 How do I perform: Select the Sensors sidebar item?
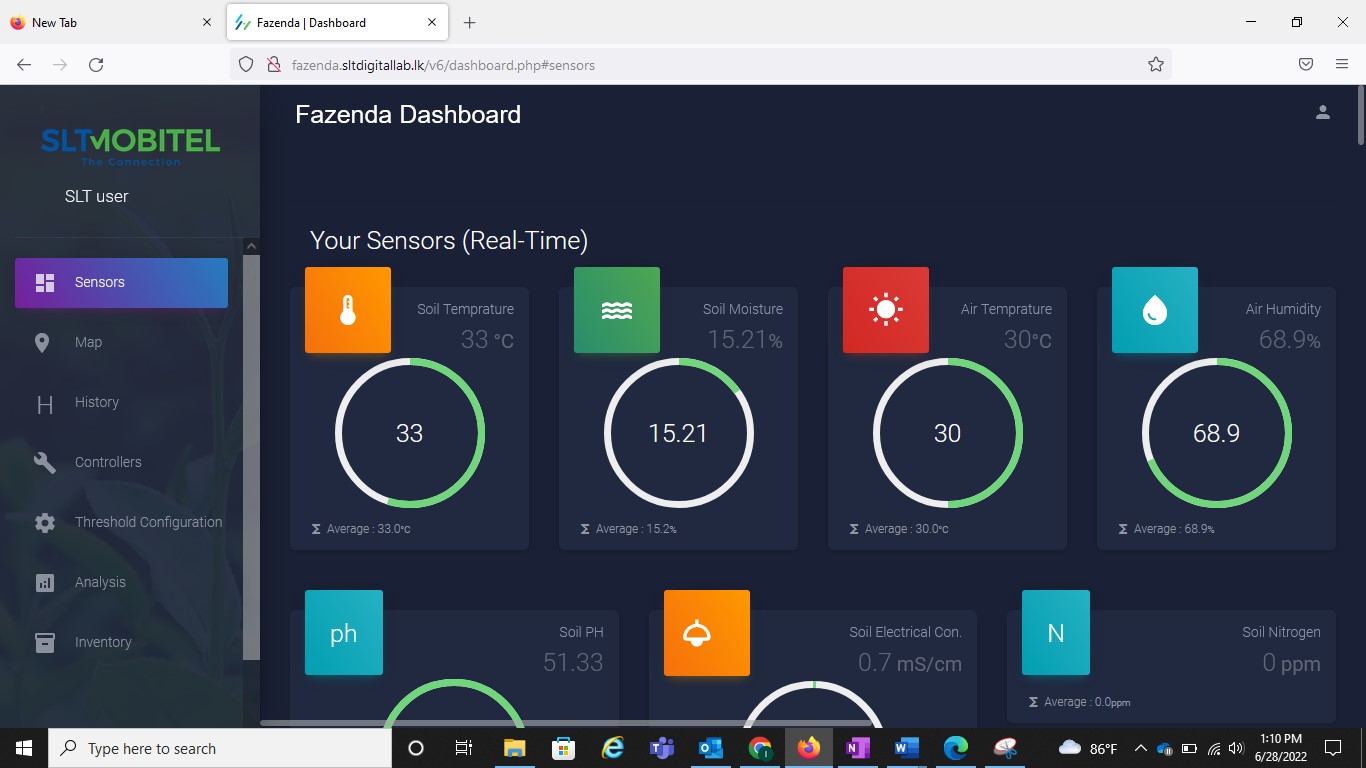point(121,283)
